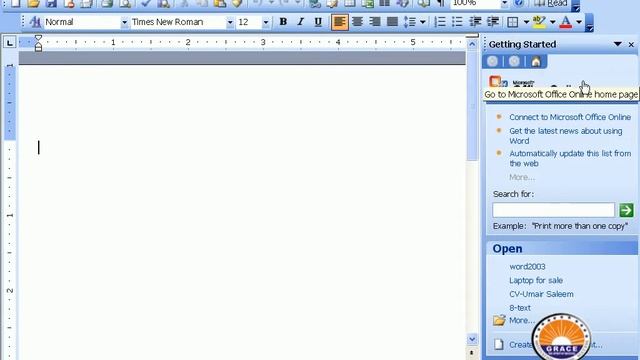Click the Paste clipboard icon
640x360 pixels.
coord(220,4)
